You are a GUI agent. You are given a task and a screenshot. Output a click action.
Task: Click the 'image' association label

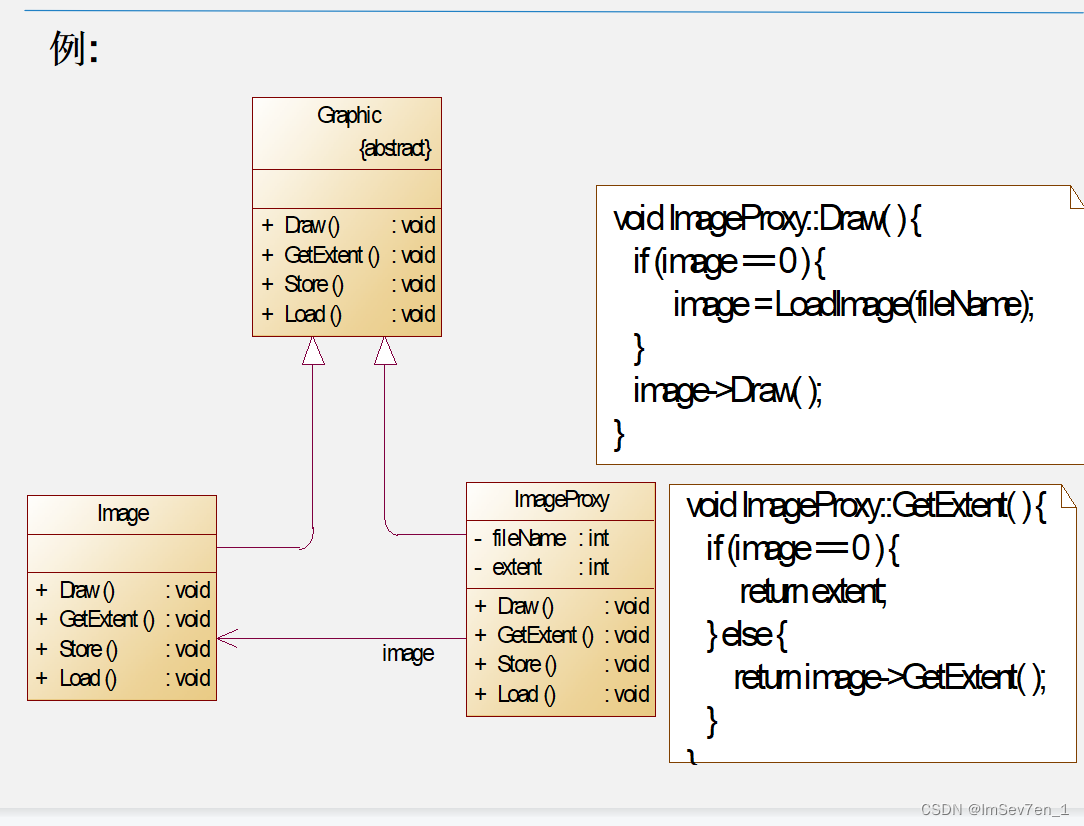coord(408,654)
